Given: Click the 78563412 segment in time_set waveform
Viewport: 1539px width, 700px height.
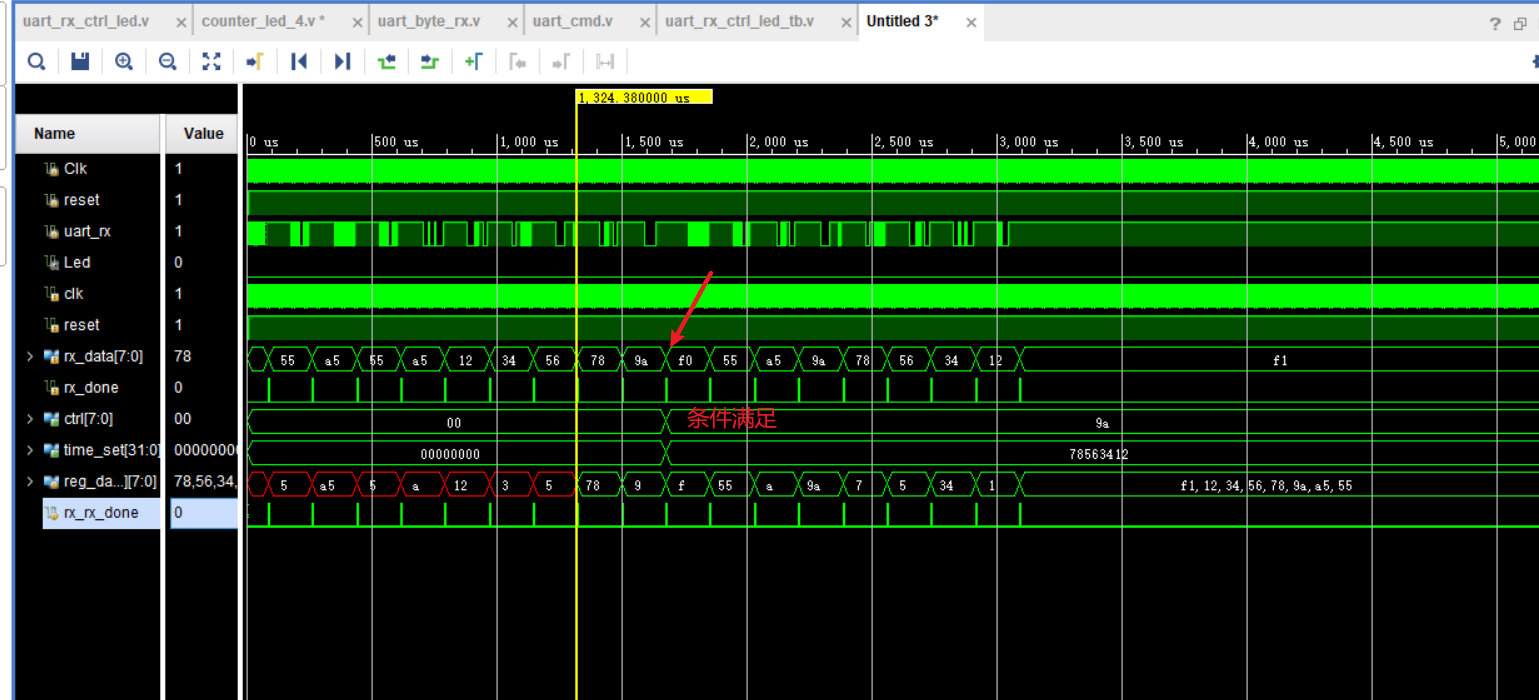Looking at the screenshot, I should [1099, 454].
